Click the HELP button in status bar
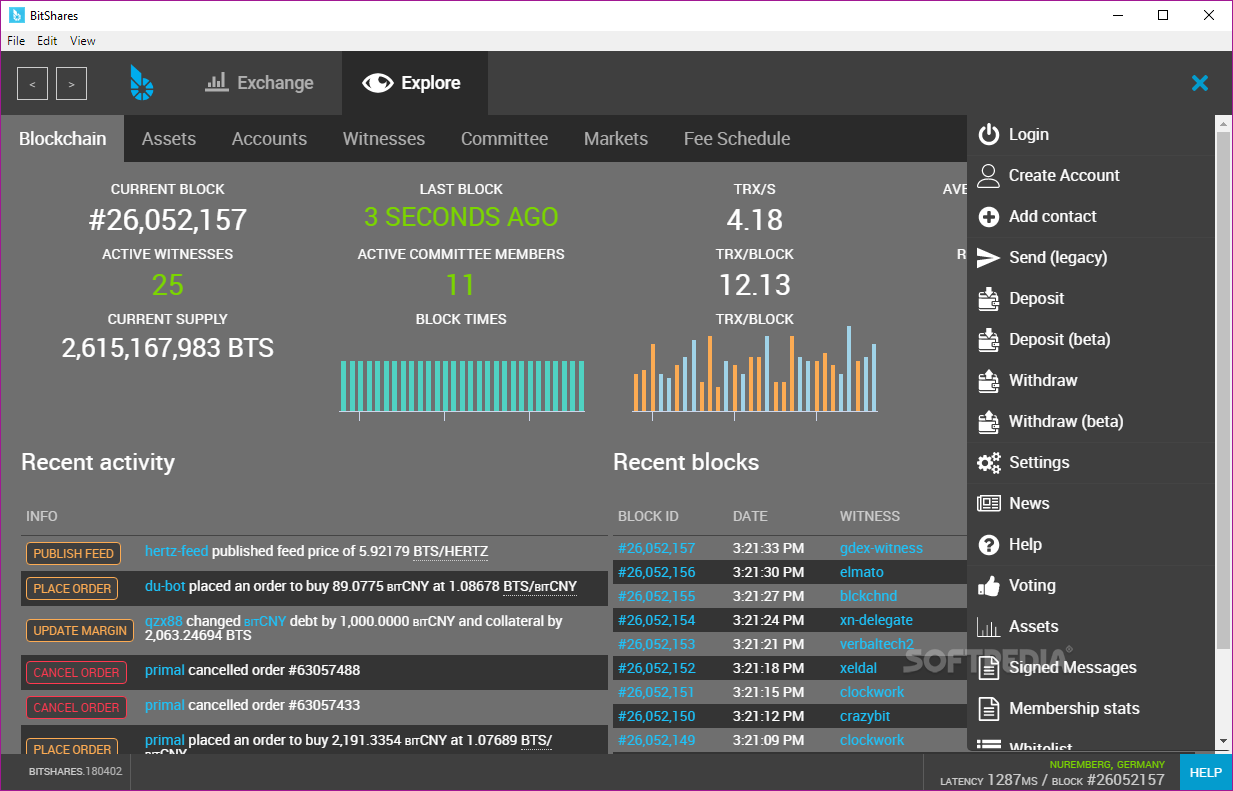1233x791 pixels. pyautogui.click(x=1206, y=772)
